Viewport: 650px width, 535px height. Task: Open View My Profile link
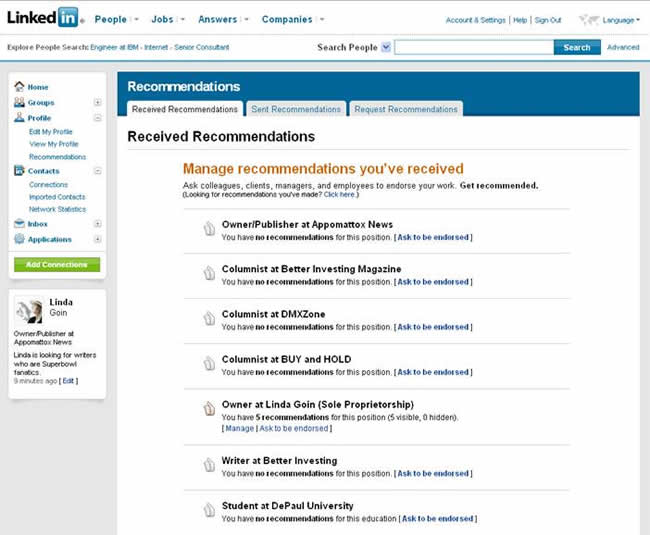(x=53, y=144)
